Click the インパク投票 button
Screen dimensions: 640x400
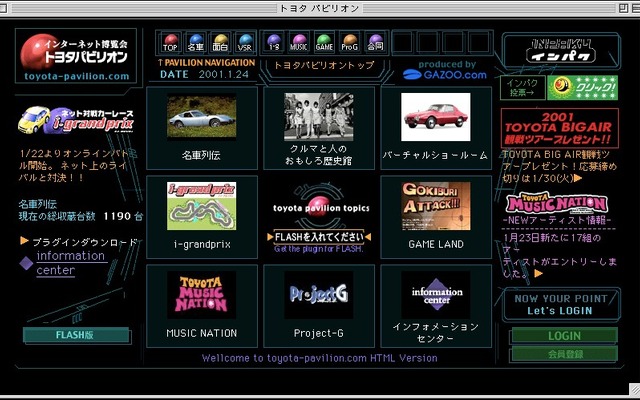523,87
